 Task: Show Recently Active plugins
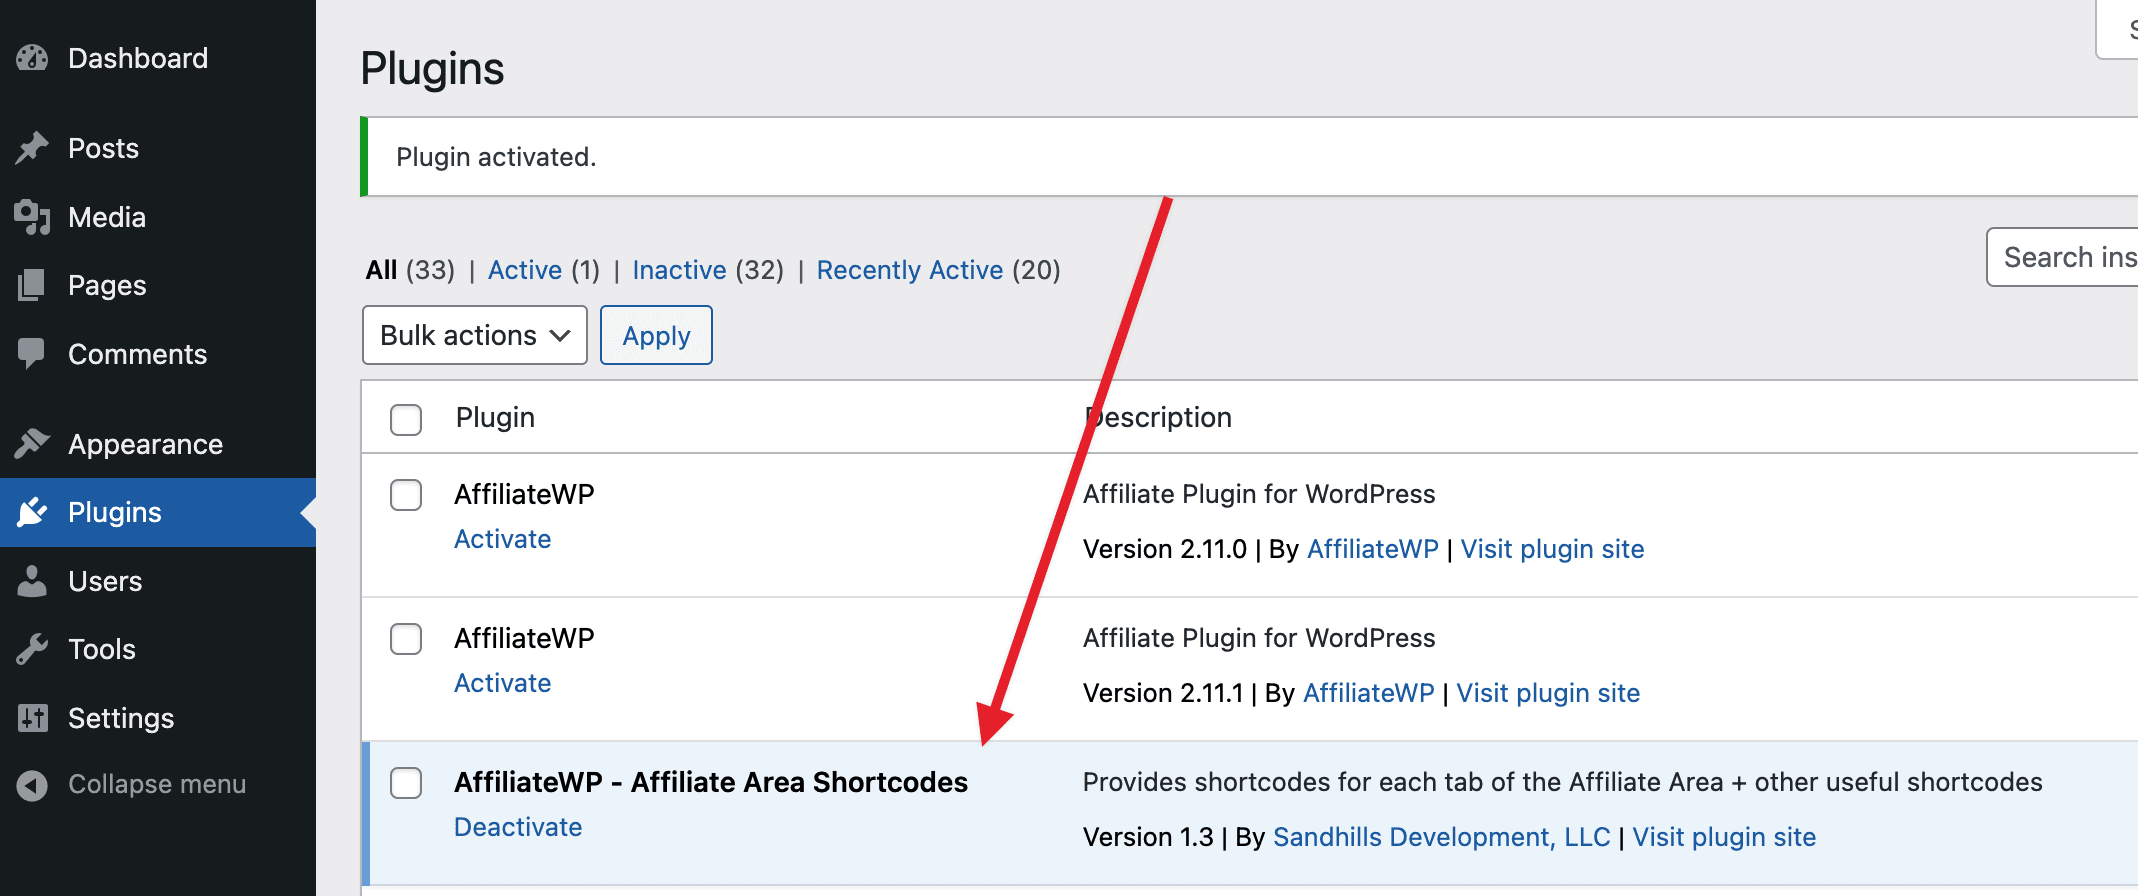910,270
